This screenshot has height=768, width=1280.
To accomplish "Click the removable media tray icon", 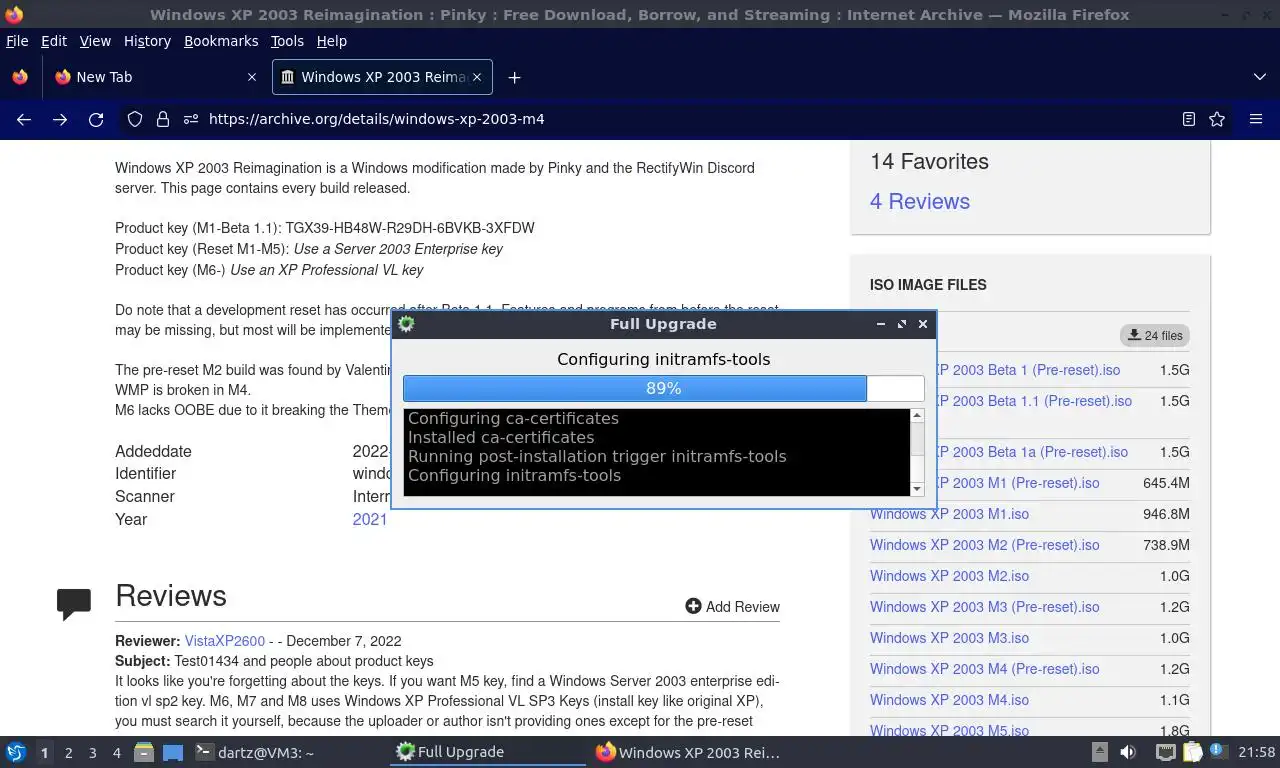I will (x=1099, y=752).
